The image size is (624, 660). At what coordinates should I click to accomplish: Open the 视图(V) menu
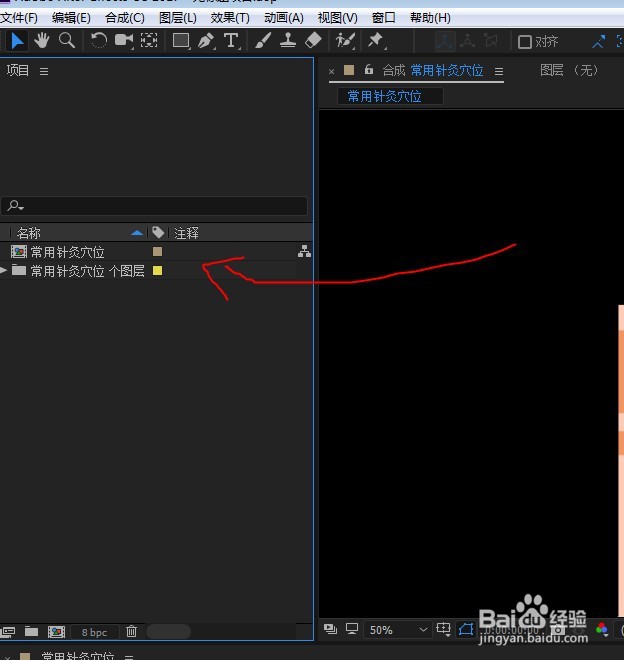click(x=337, y=18)
